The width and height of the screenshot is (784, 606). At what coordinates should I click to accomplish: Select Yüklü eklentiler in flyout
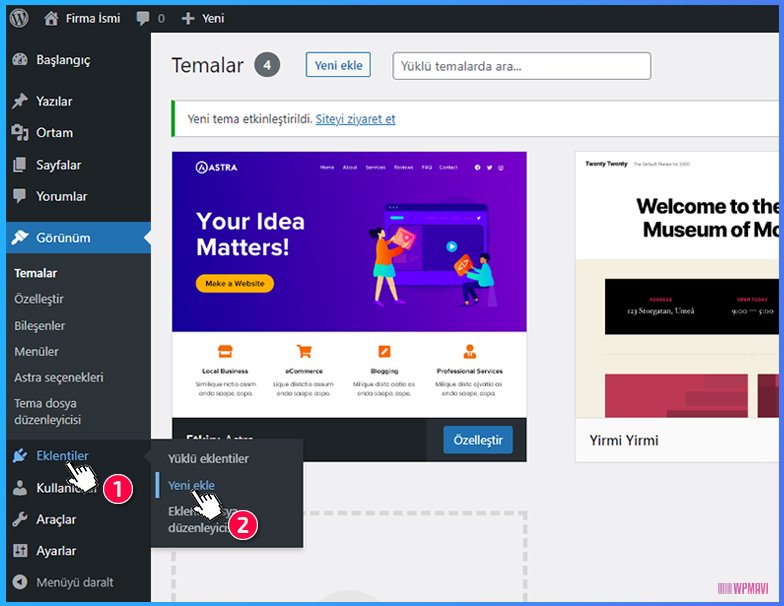[x=208, y=458]
